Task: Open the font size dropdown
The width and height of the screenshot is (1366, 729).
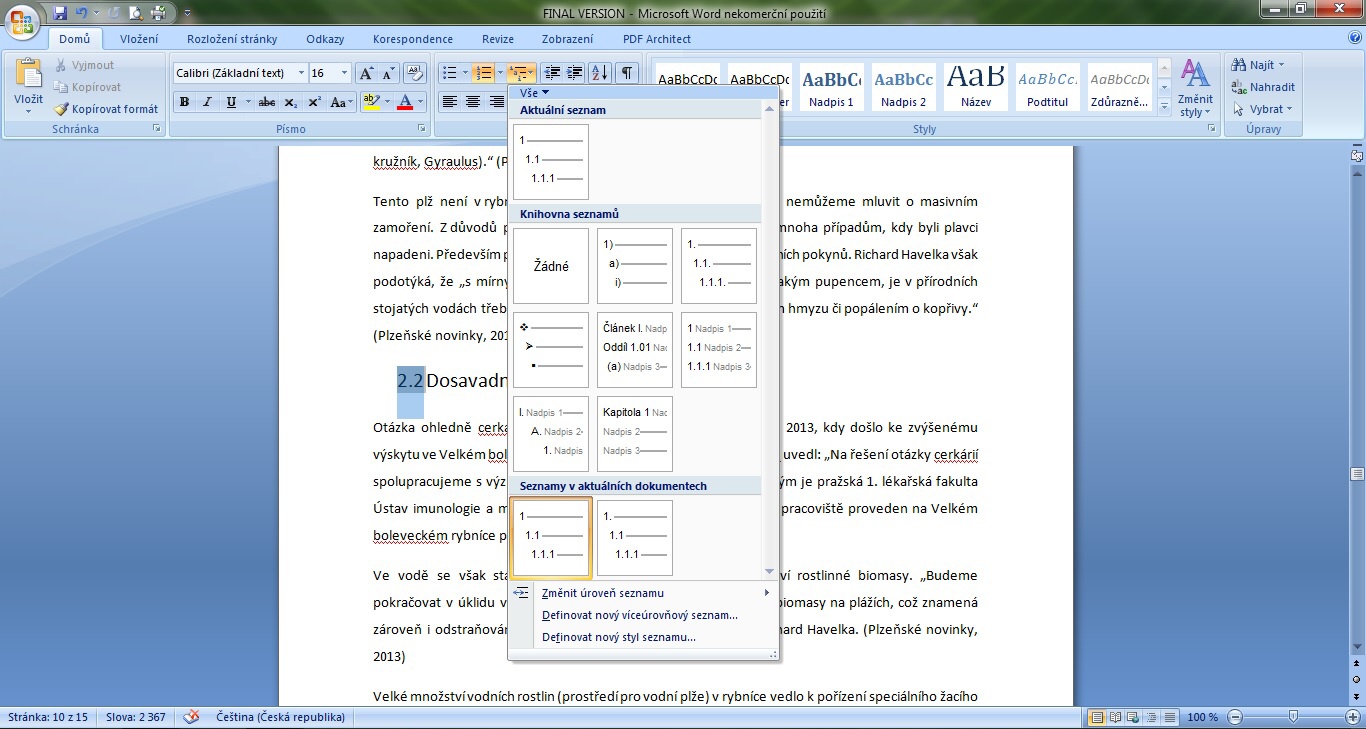Action: tap(344, 73)
